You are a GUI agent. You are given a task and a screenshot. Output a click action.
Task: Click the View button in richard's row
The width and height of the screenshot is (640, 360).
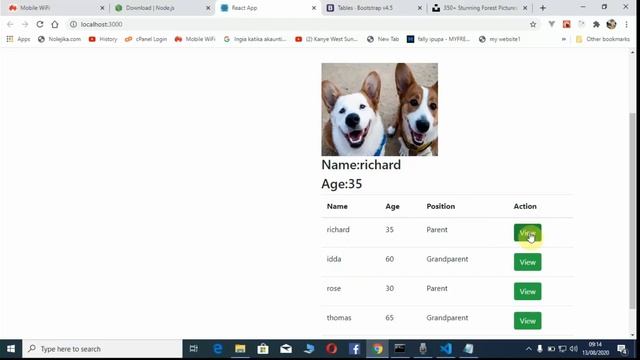(x=527, y=233)
